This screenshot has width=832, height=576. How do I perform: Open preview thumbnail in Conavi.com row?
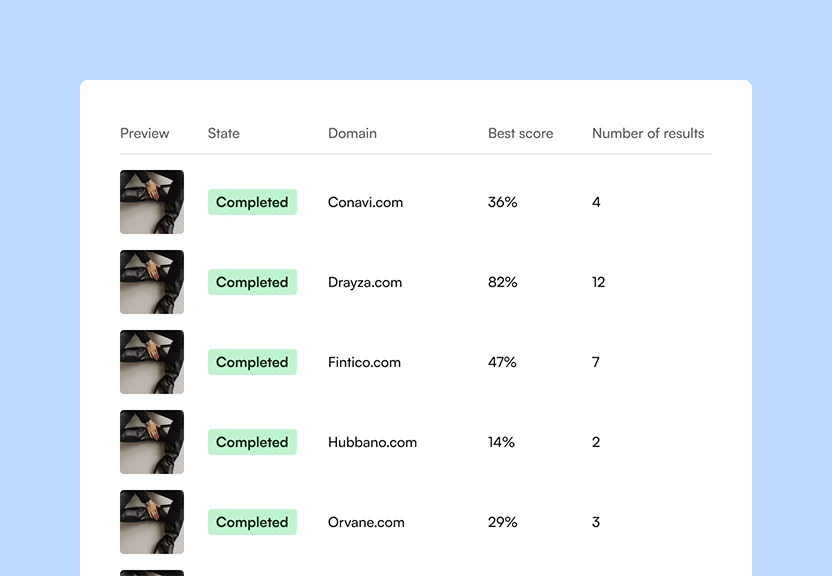coord(152,202)
